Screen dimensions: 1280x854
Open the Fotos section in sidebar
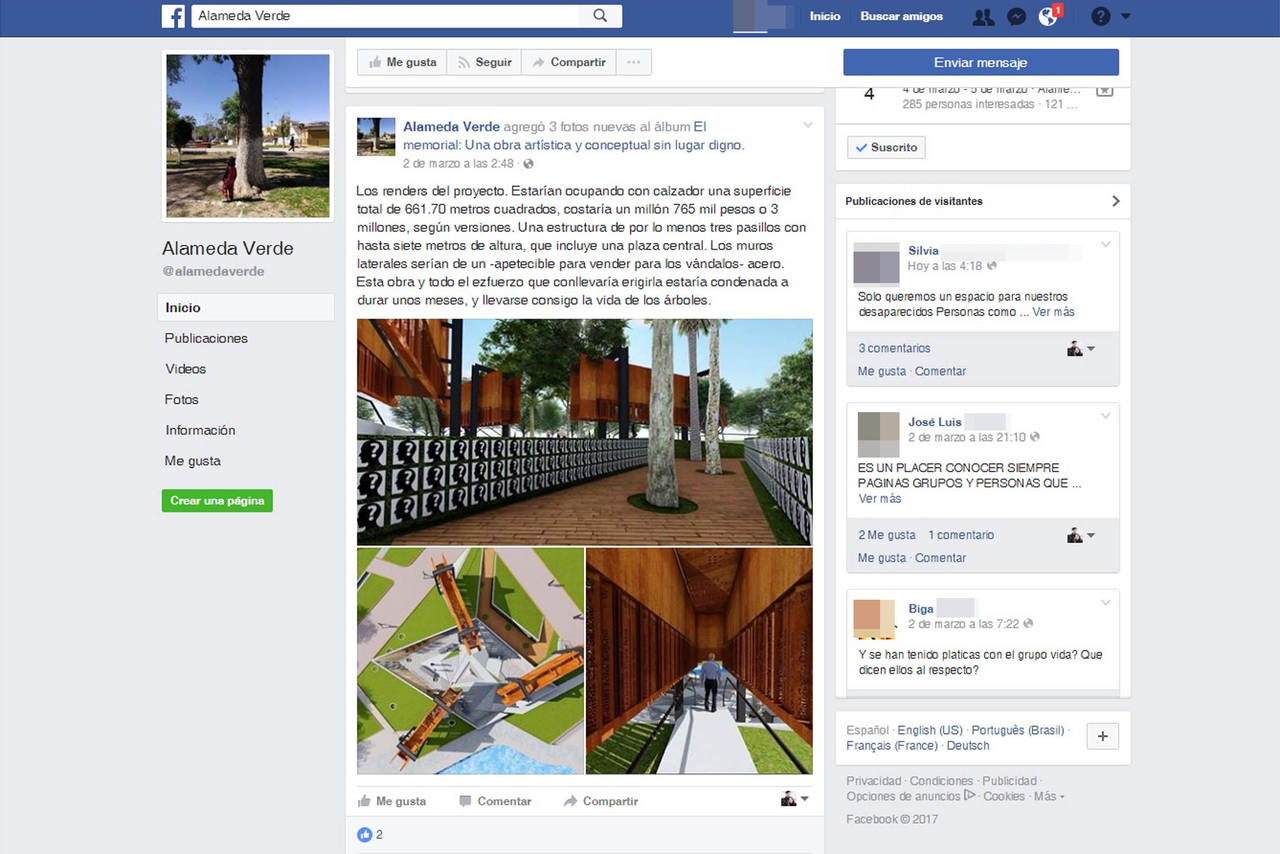[182, 400]
